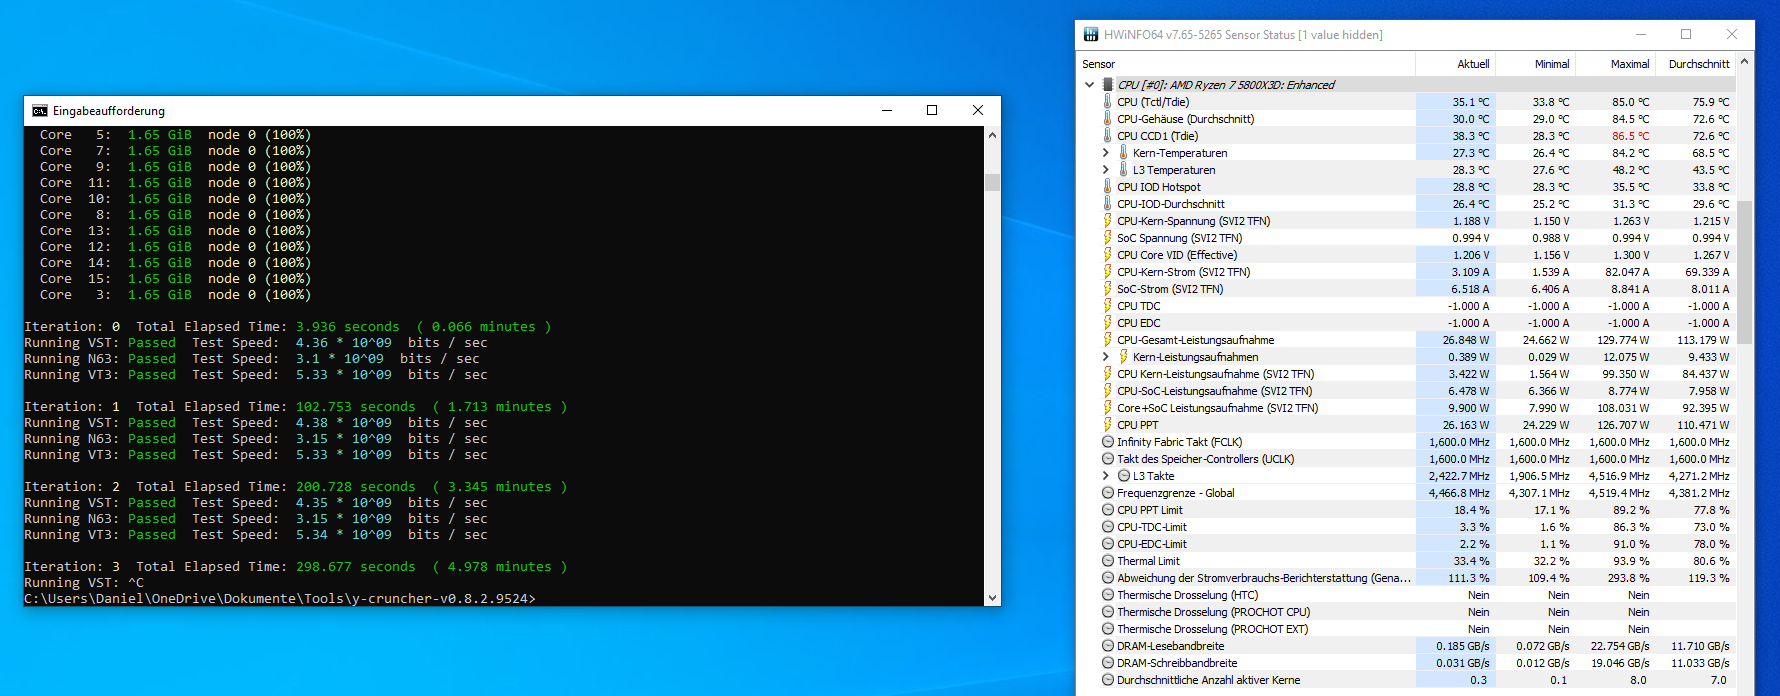
Task: Click the Eingabeaufforderung console icon in title bar
Action: [x=40, y=111]
